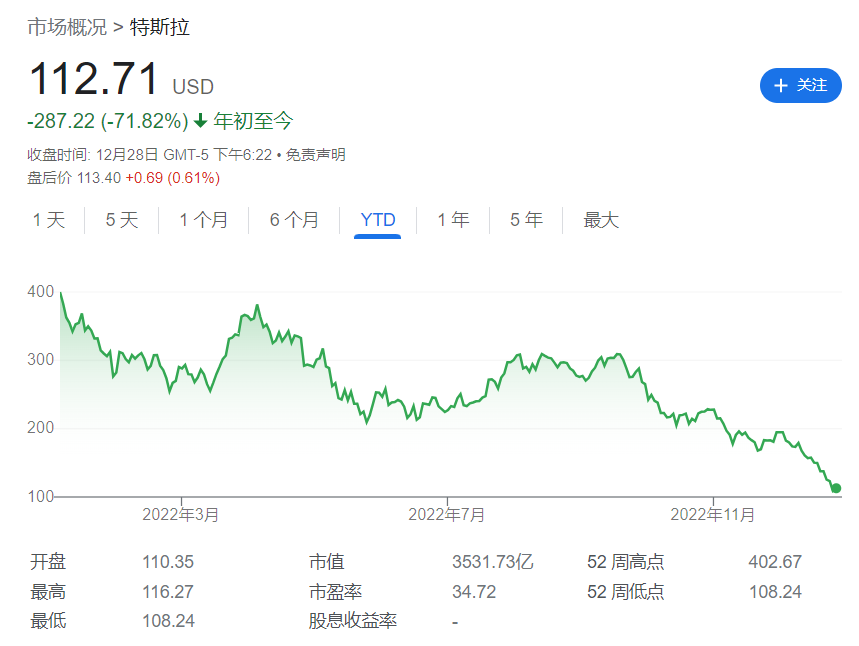
Task: Click the +0.69 (0.61%) after-hours change
Action: click(173, 178)
